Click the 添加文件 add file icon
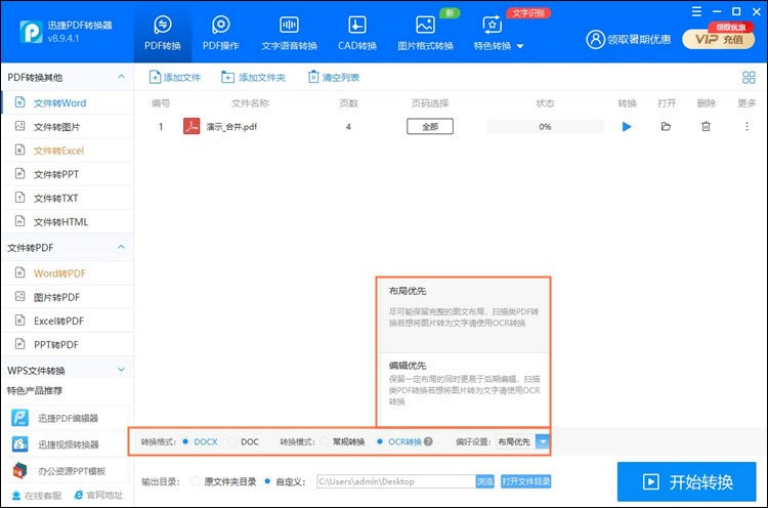This screenshot has width=768, height=508. [x=155, y=77]
